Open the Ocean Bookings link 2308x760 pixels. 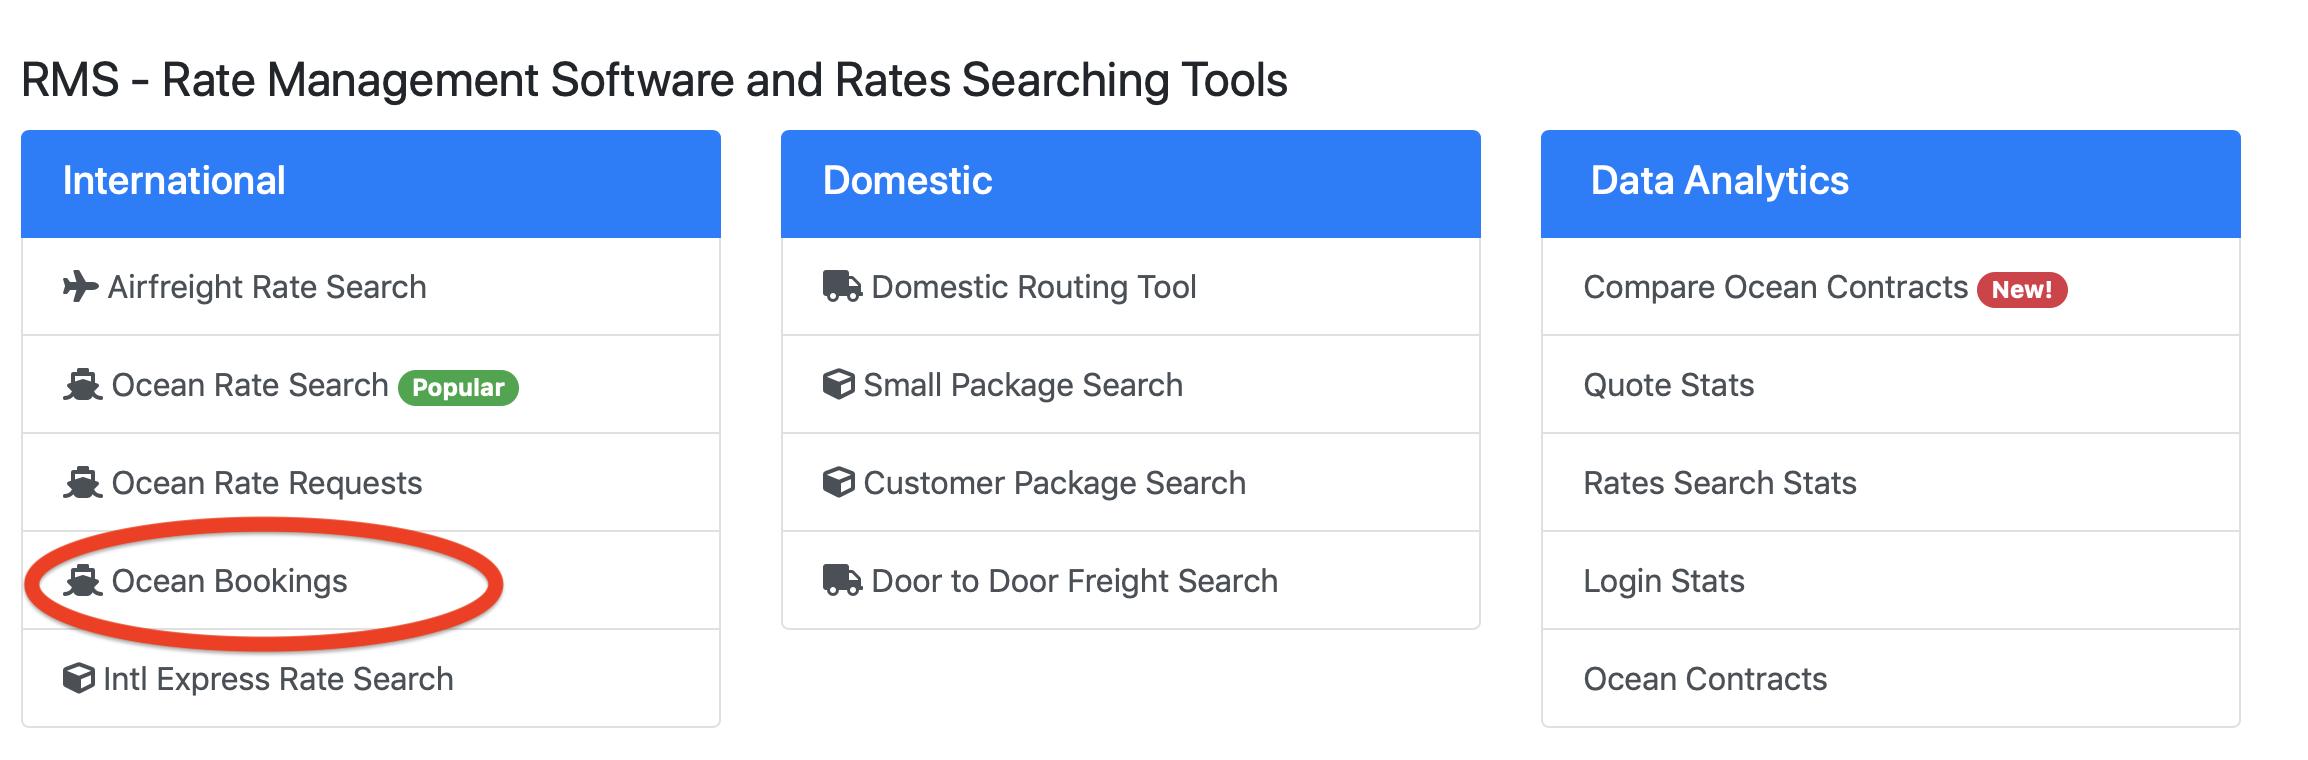229,581
